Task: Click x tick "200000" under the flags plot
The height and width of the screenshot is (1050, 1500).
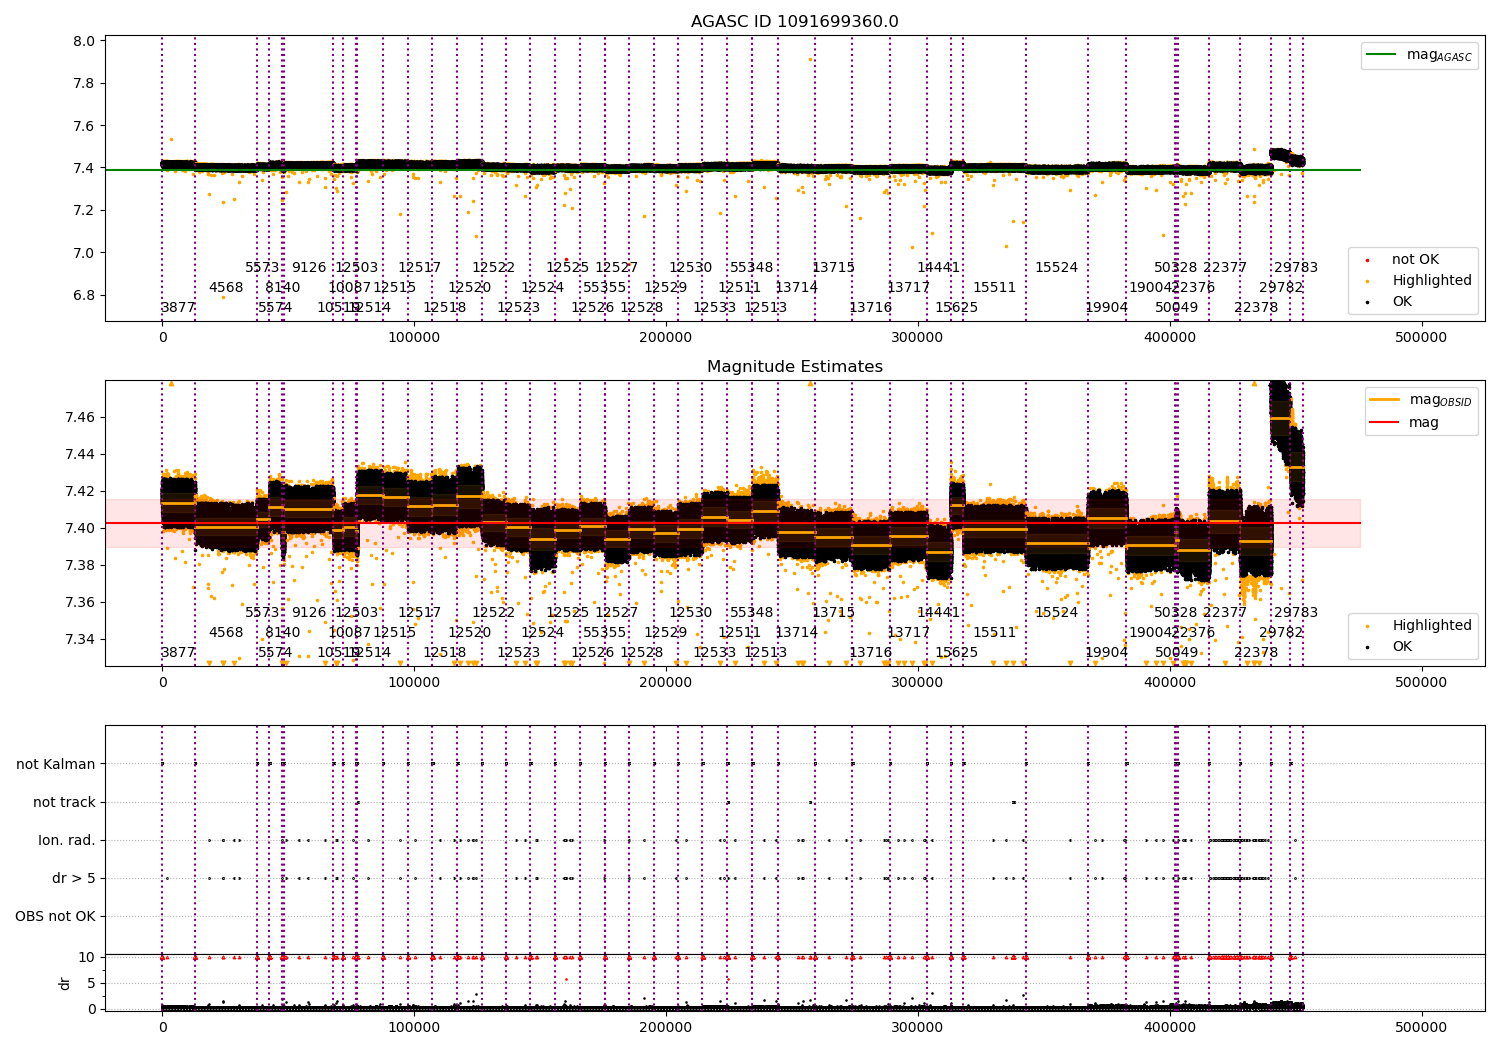Action: point(666,1028)
